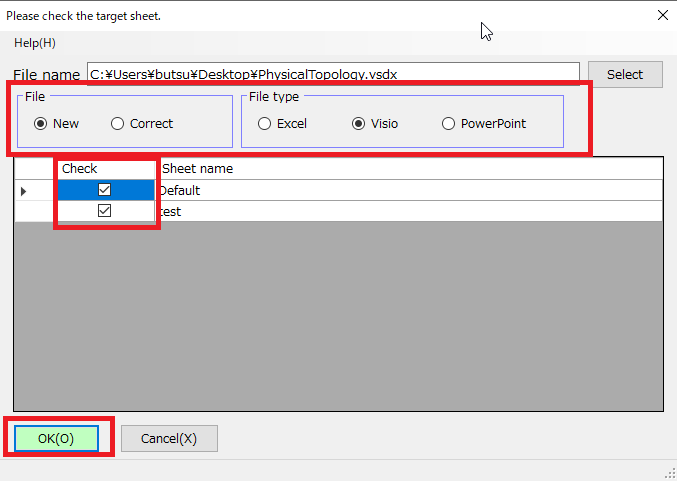Click the File name path field
The image size is (677, 481).
tap(332, 74)
